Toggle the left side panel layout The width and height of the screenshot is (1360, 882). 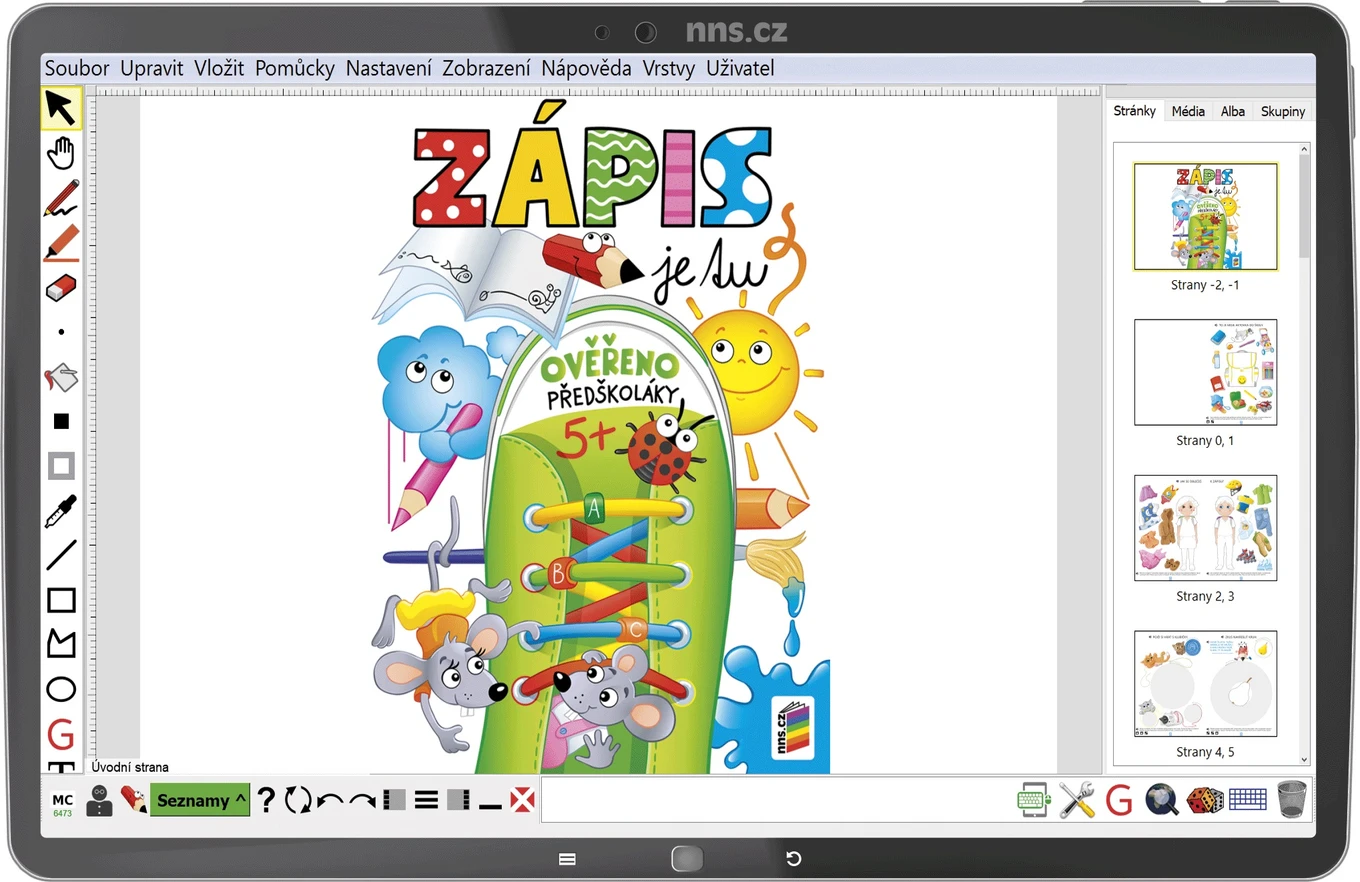[x=394, y=800]
